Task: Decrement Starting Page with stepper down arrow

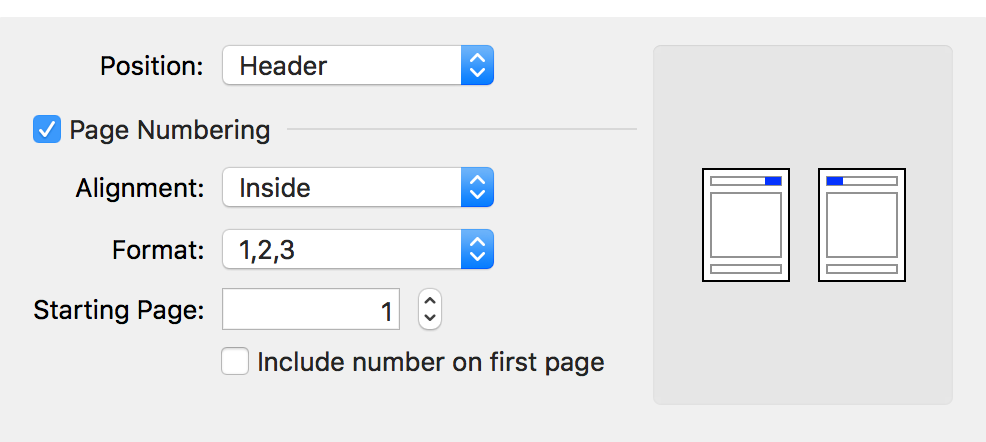Action: tap(430, 319)
